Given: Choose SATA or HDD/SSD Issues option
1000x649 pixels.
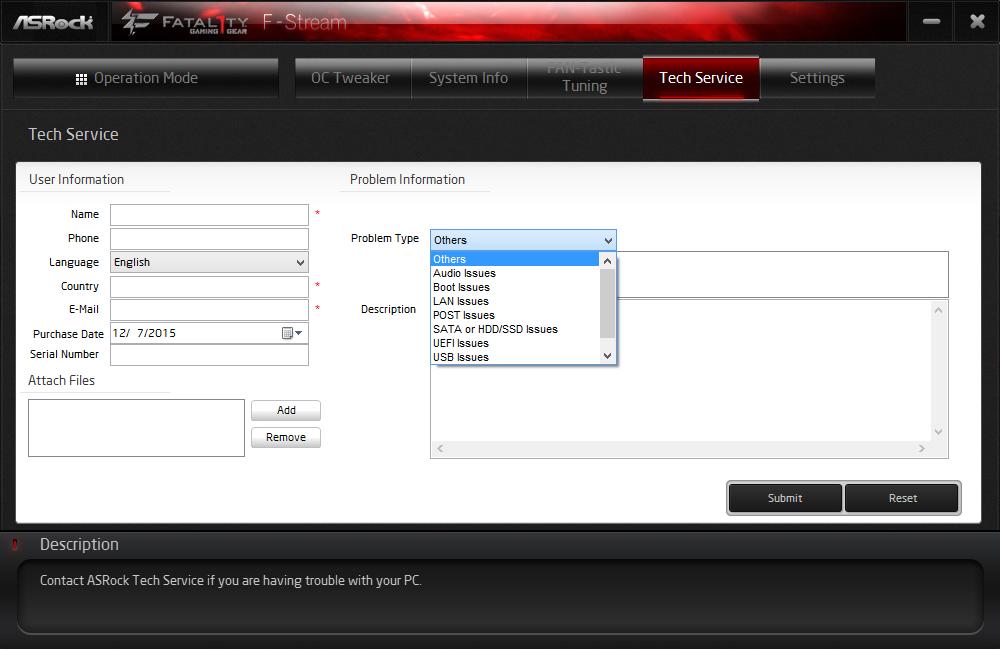Looking at the screenshot, I should point(495,329).
